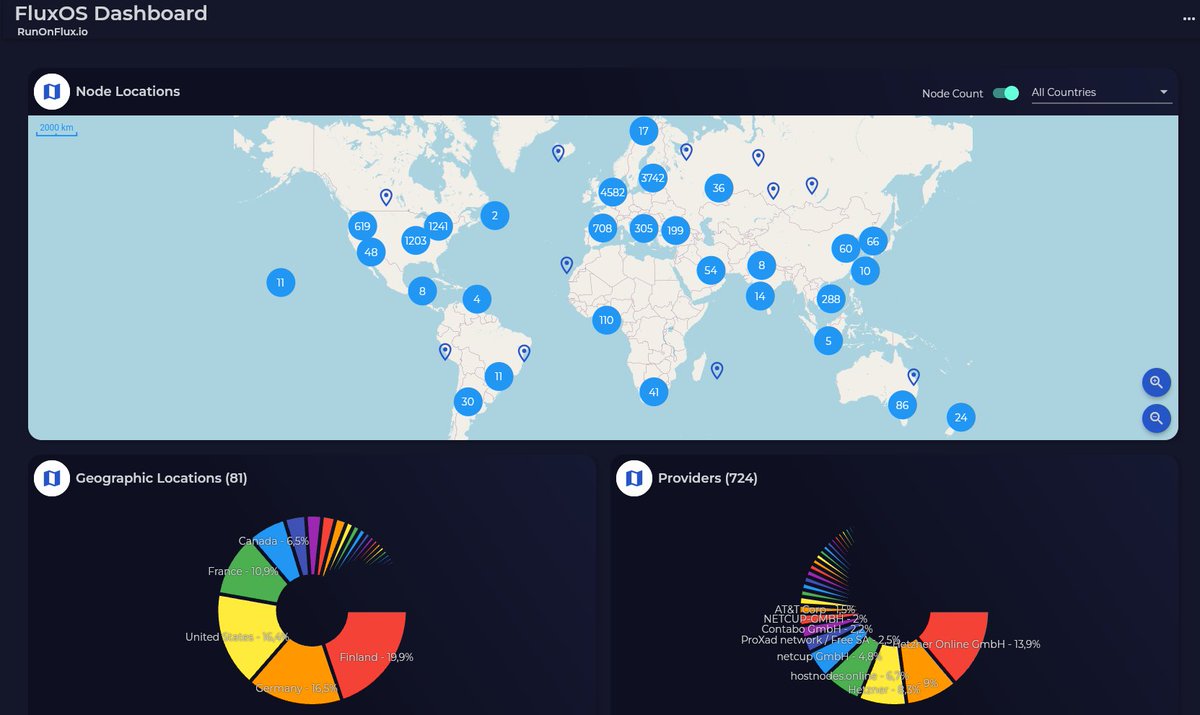Select the 66 node cluster near Japan
This screenshot has width=1200, height=715.
872,241
